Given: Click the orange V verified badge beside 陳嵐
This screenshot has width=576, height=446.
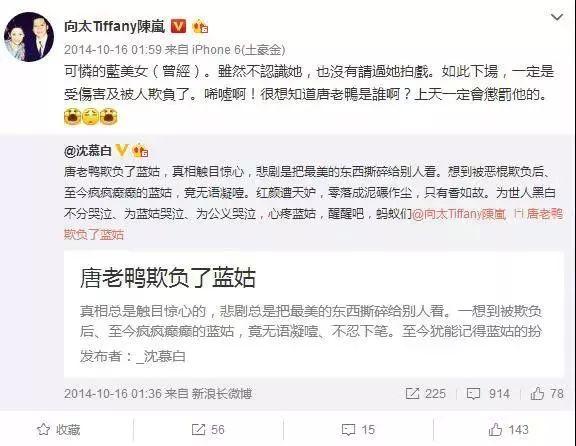Looking at the screenshot, I should (179, 26).
